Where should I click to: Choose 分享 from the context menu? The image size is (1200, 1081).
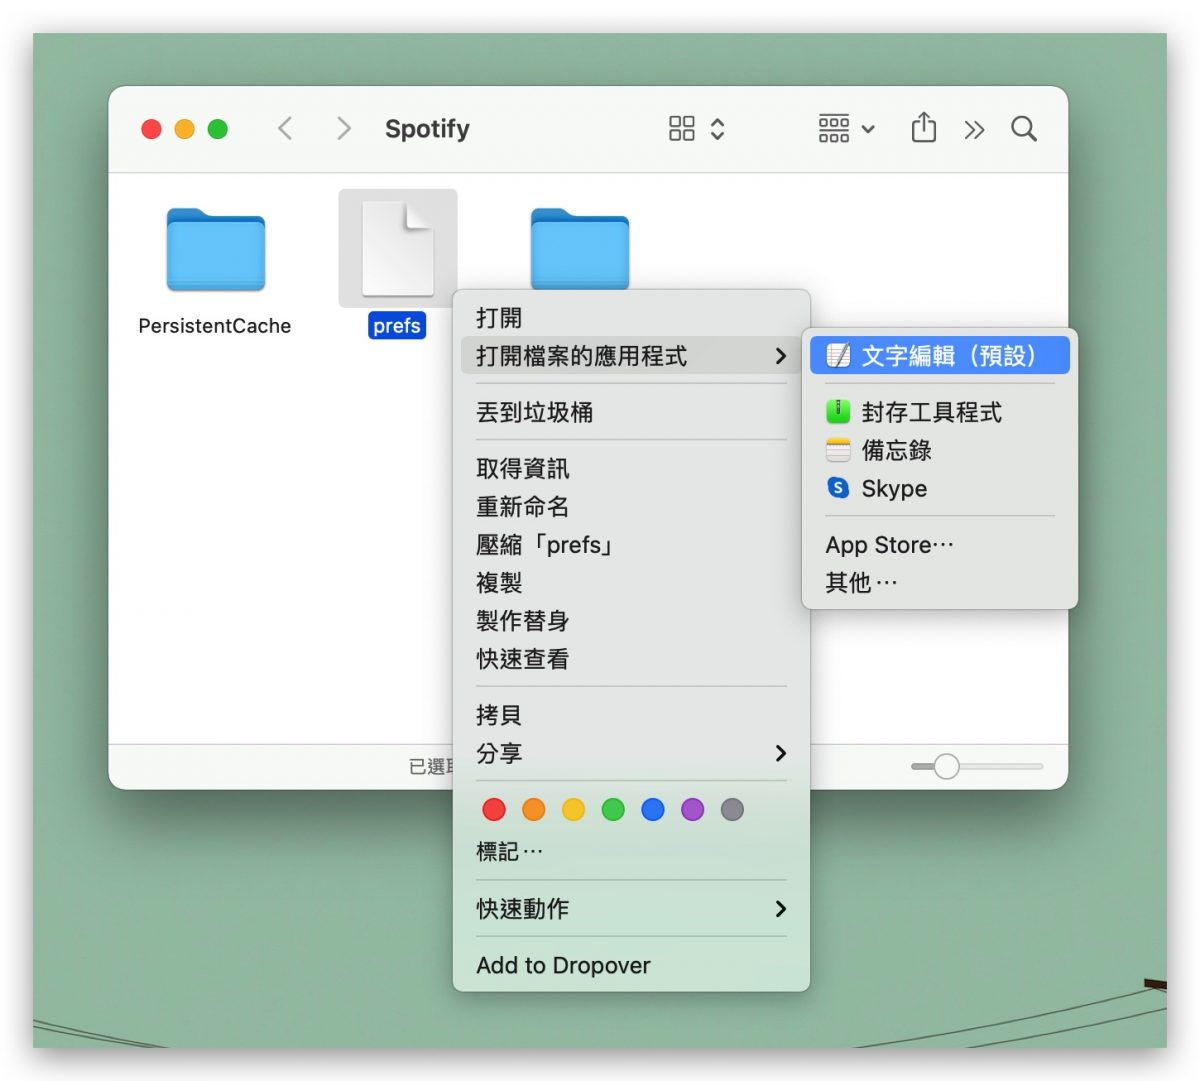point(631,753)
